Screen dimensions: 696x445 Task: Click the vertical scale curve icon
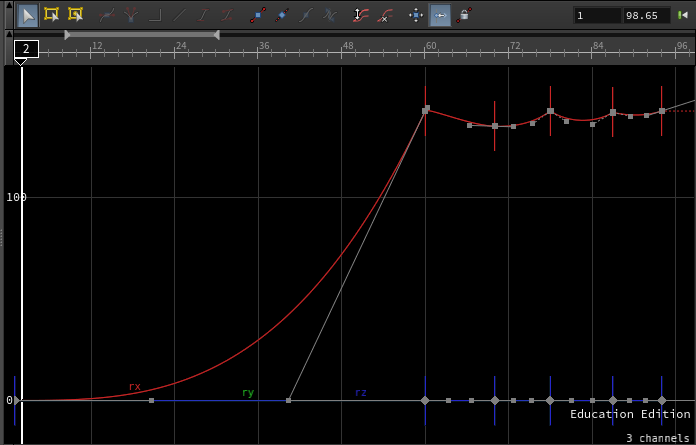(360, 15)
